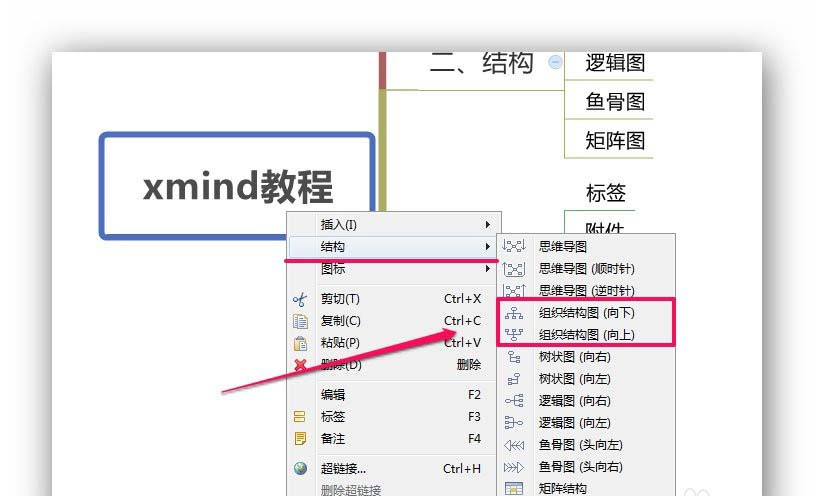Select 逻辑图 (向右) structure
The width and height of the screenshot is (814, 496).
pyautogui.click(x=587, y=400)
